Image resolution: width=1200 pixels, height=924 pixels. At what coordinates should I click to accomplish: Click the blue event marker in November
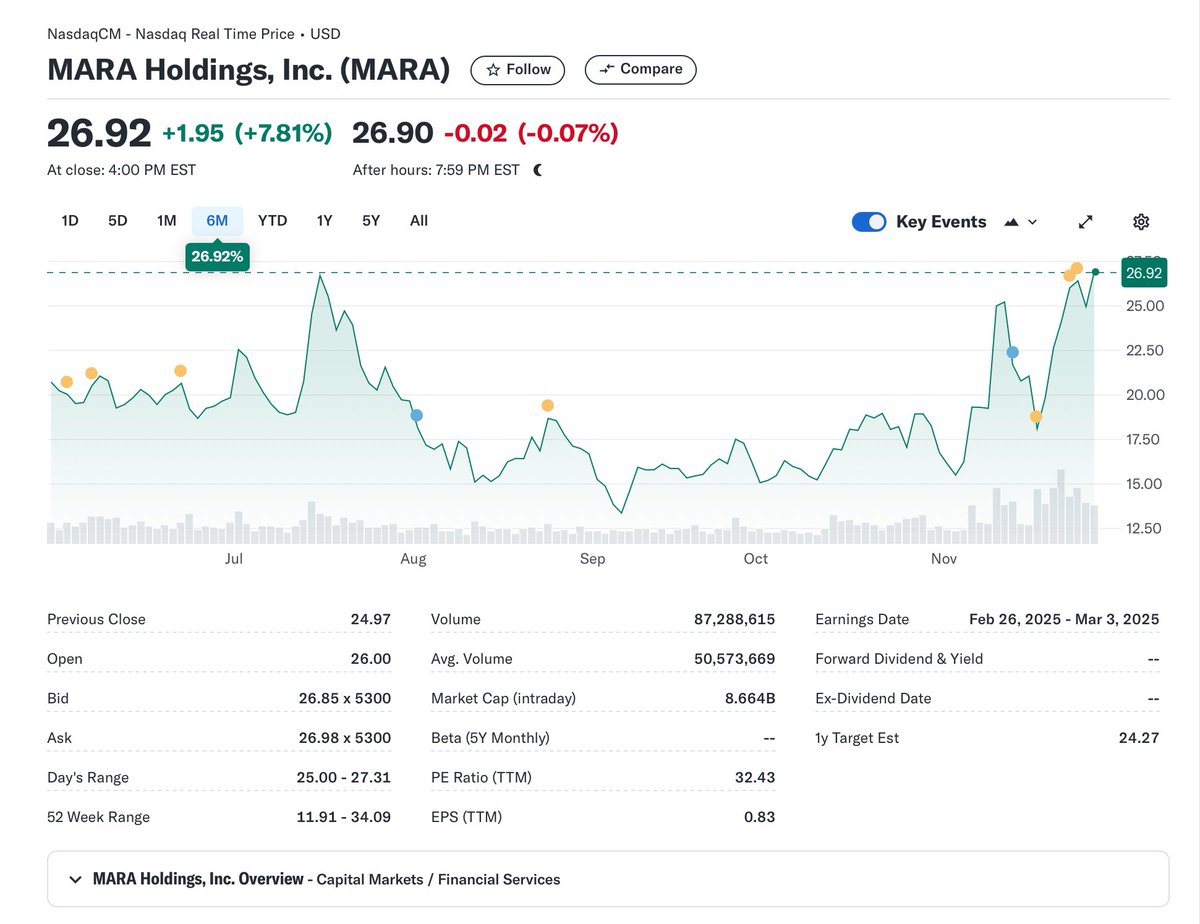tap(1012, 352)
